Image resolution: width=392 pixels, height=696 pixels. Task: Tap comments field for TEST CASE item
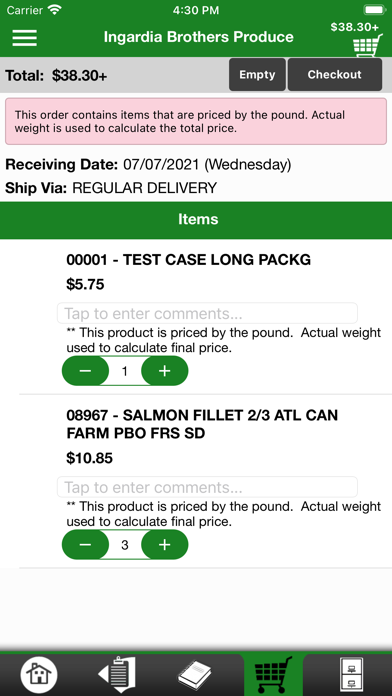tap(207, 313)
